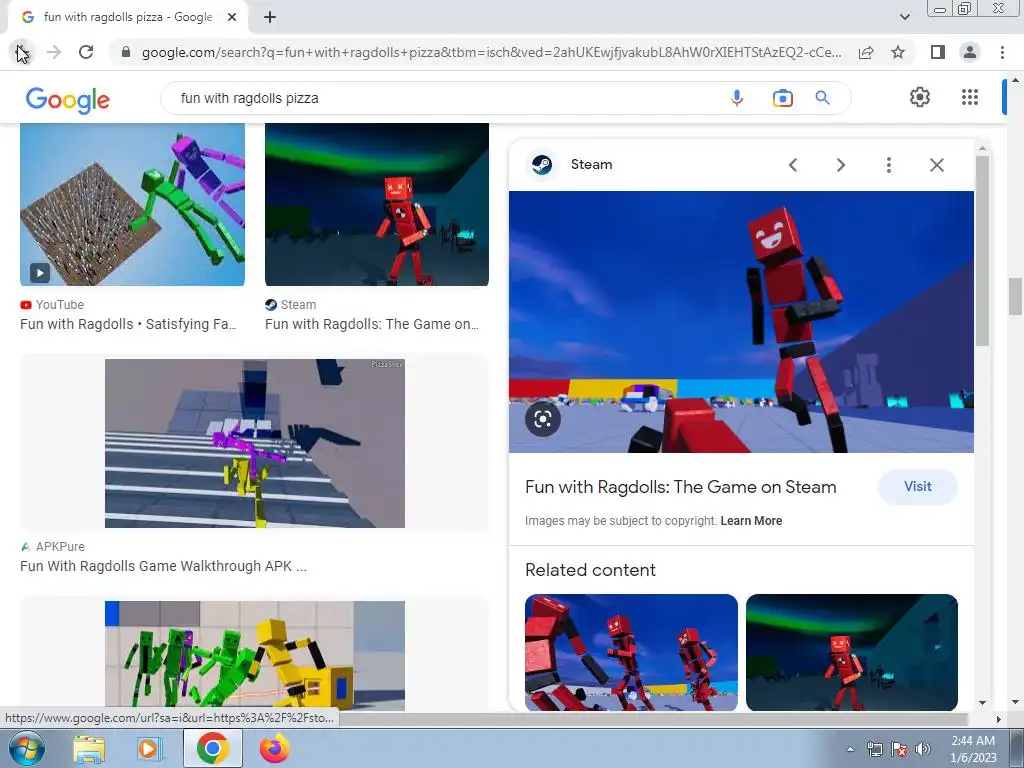Submit search with the magnifier icon
Image resolution: width=1024 pixels, height=768 pixels.
point(822,98)
